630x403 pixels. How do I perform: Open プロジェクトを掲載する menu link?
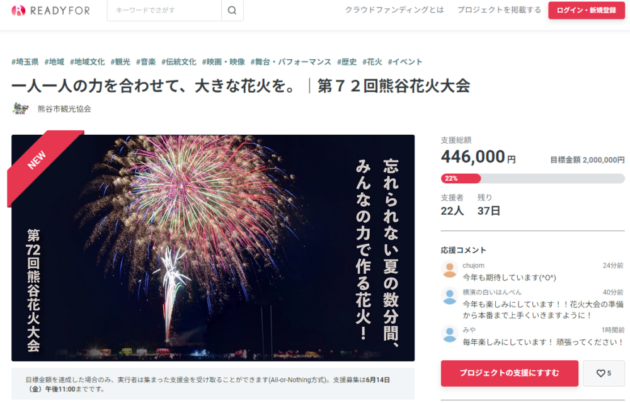tap(499, 10)
